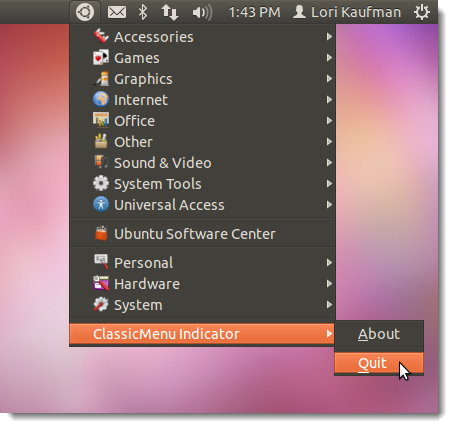
Task: Open the sound volume indicator
Action: [x=202, y=13]
